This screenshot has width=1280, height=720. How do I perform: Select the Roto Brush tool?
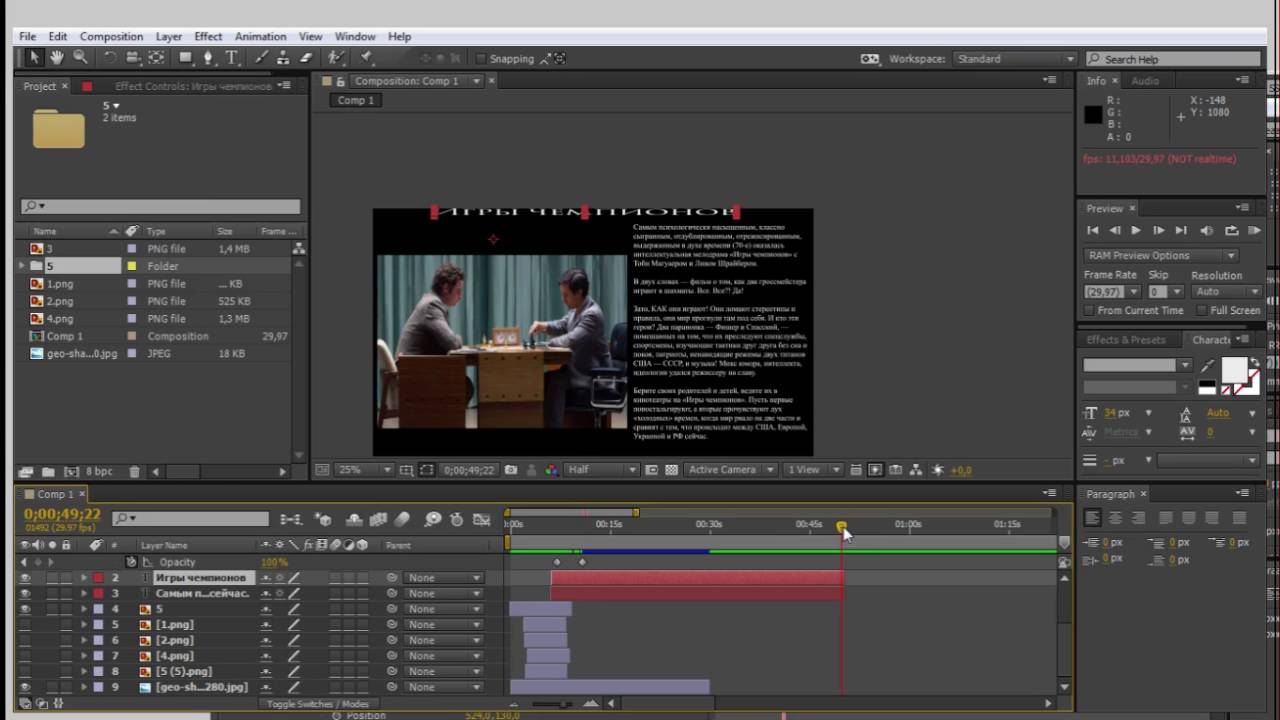[x=337, y=58]
